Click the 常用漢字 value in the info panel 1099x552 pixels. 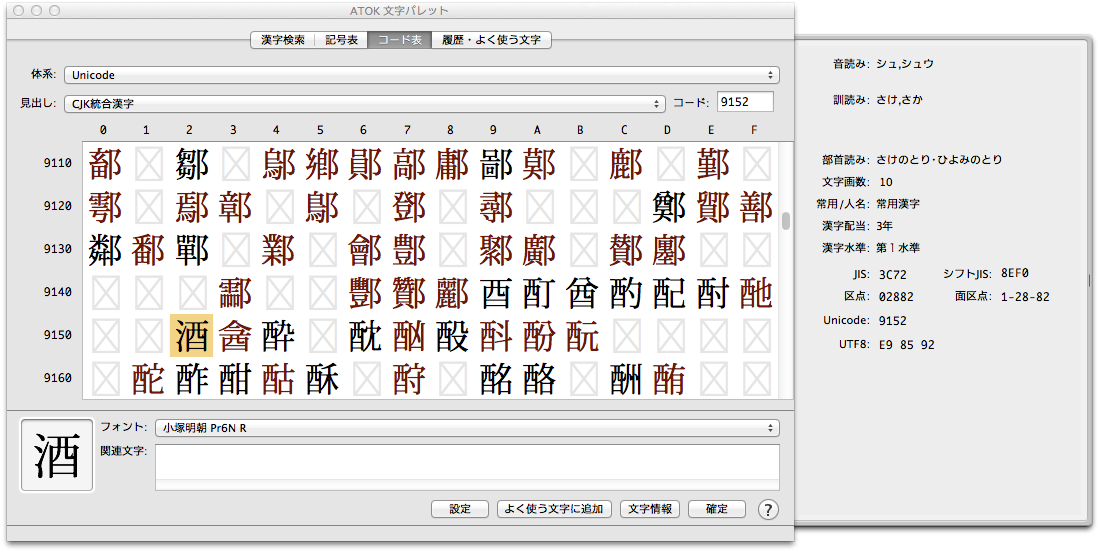pyautogui.click(x=898, y=204)
